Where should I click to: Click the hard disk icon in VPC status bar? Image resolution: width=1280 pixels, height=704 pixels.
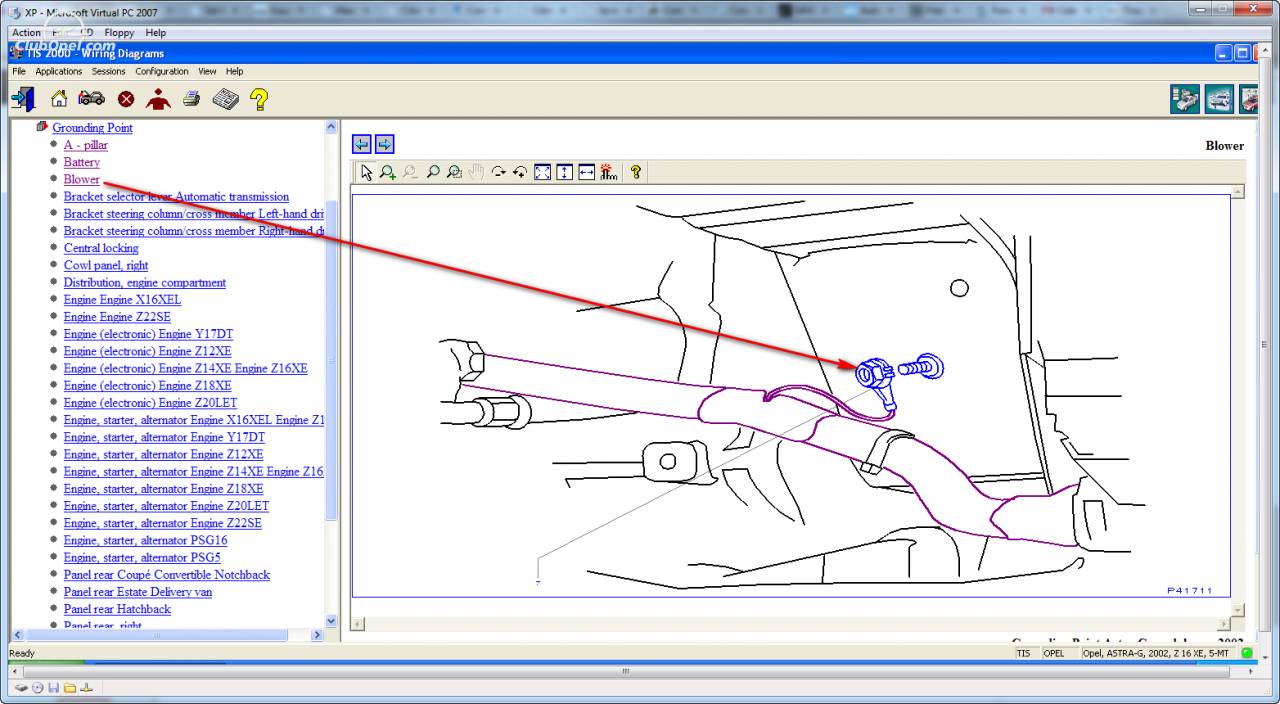(x=21, y=688)
